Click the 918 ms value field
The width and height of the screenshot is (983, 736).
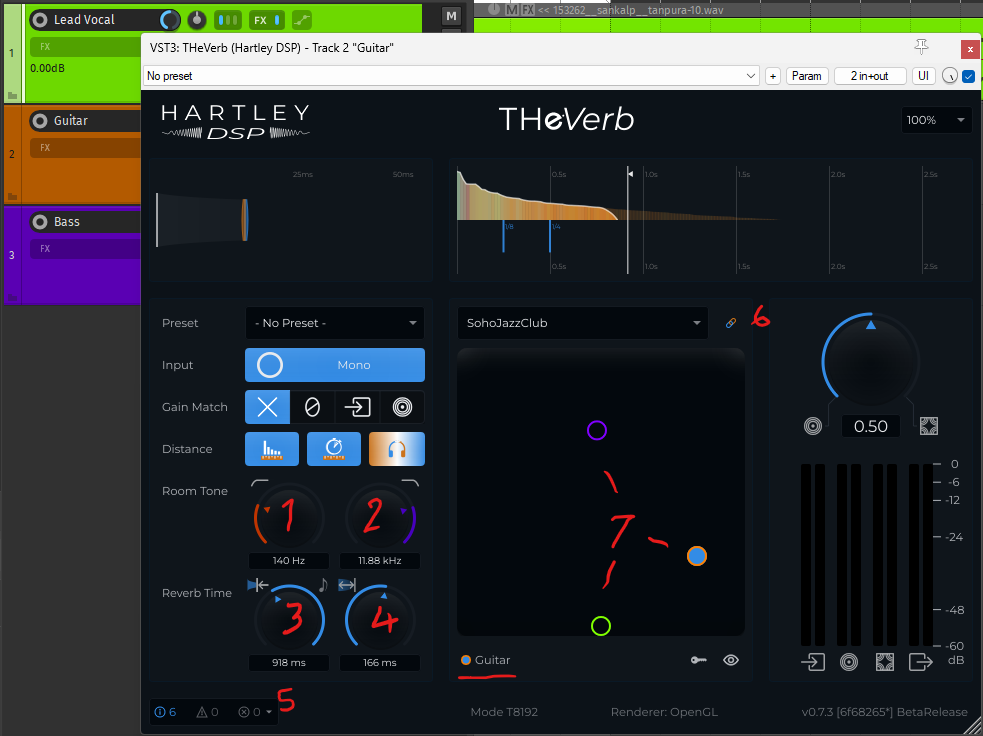289,663
